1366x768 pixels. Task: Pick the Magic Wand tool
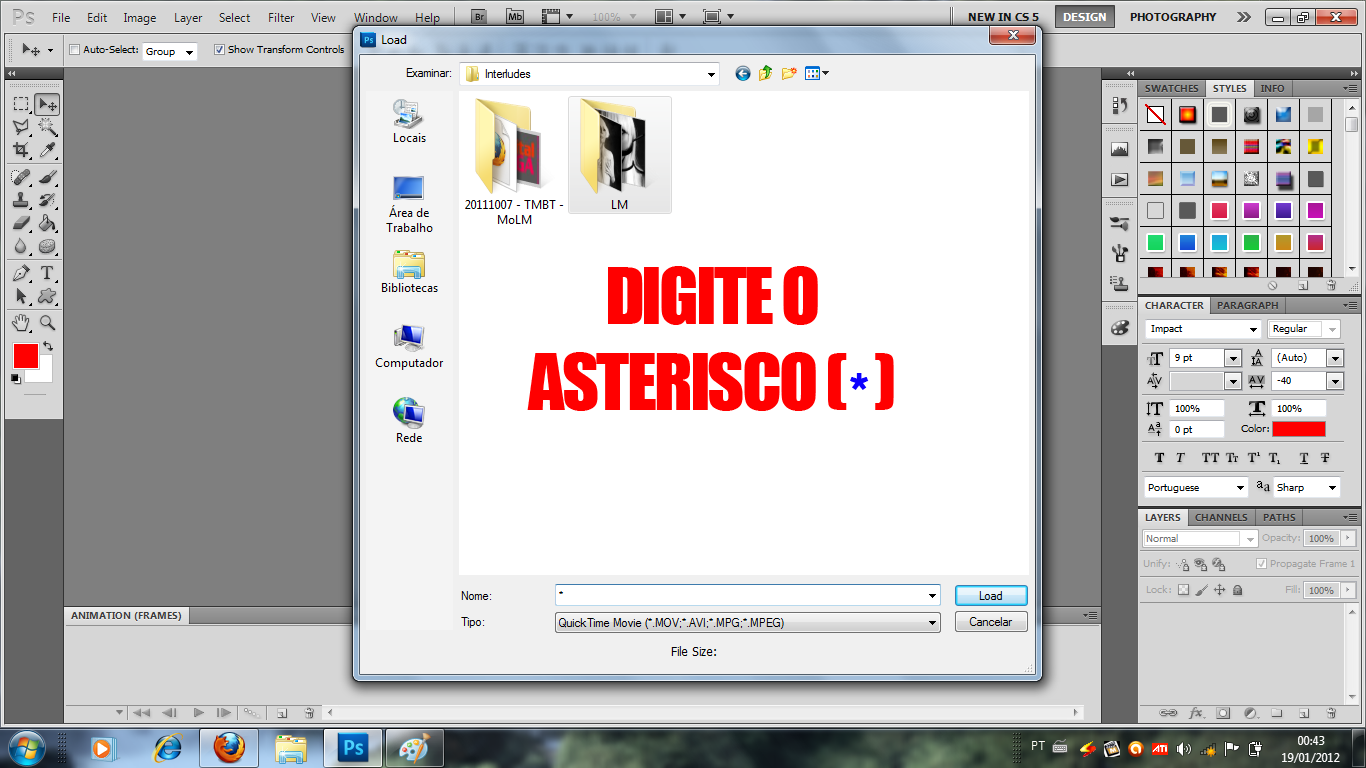coord(47,127)
